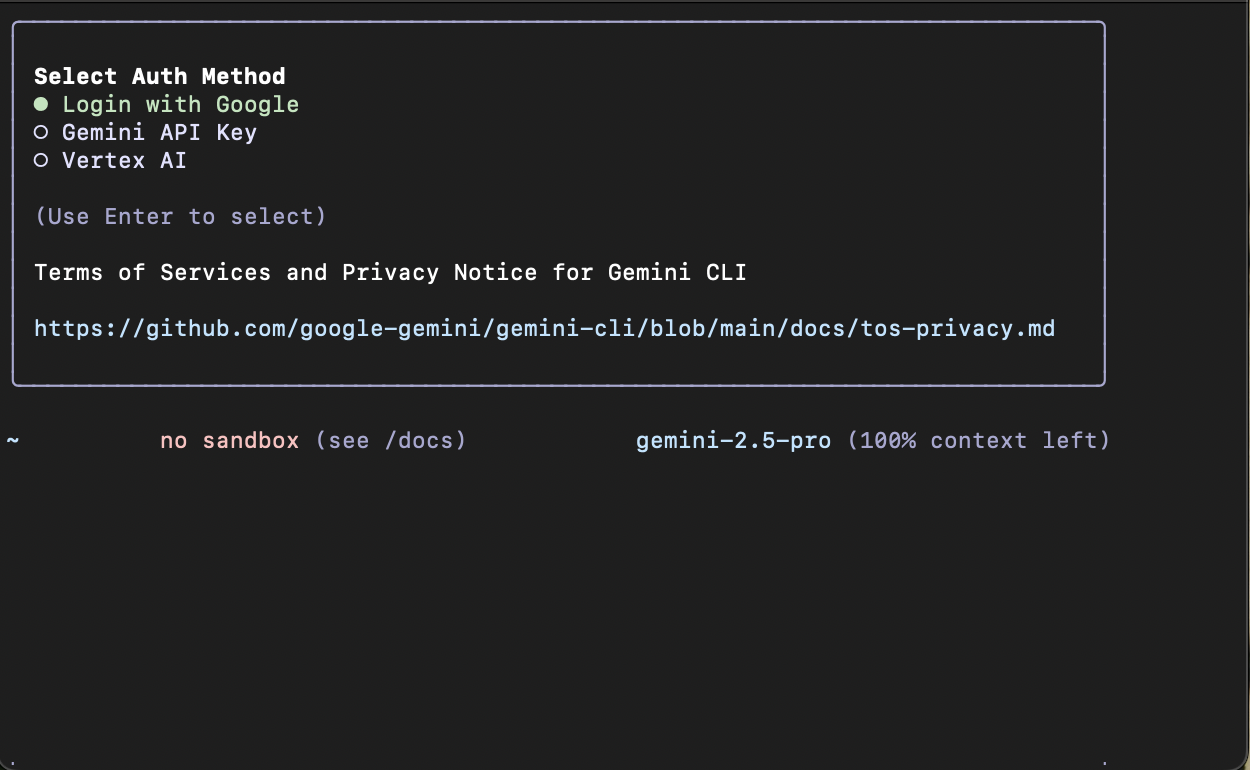
Task: Click the filled green dot beside Login with Google
Action: pos(40,103)
